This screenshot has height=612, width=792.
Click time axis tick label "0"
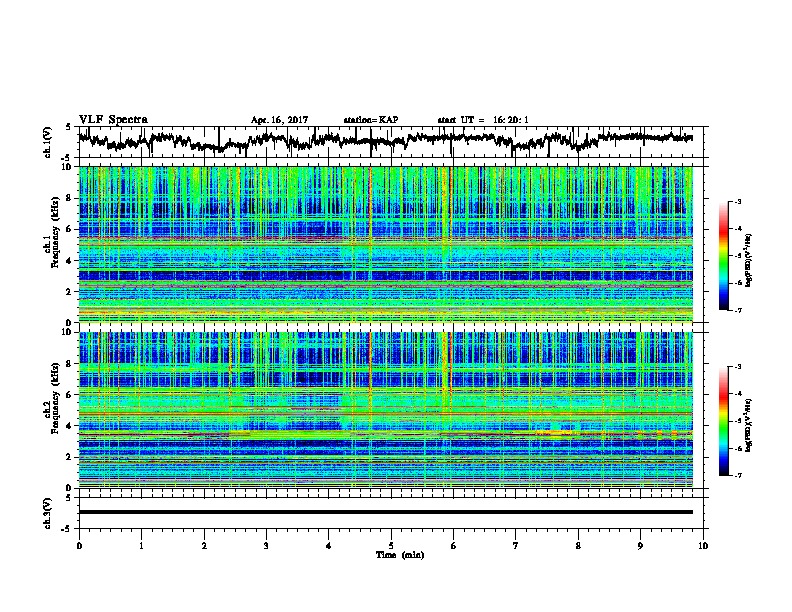click(79, 546)
